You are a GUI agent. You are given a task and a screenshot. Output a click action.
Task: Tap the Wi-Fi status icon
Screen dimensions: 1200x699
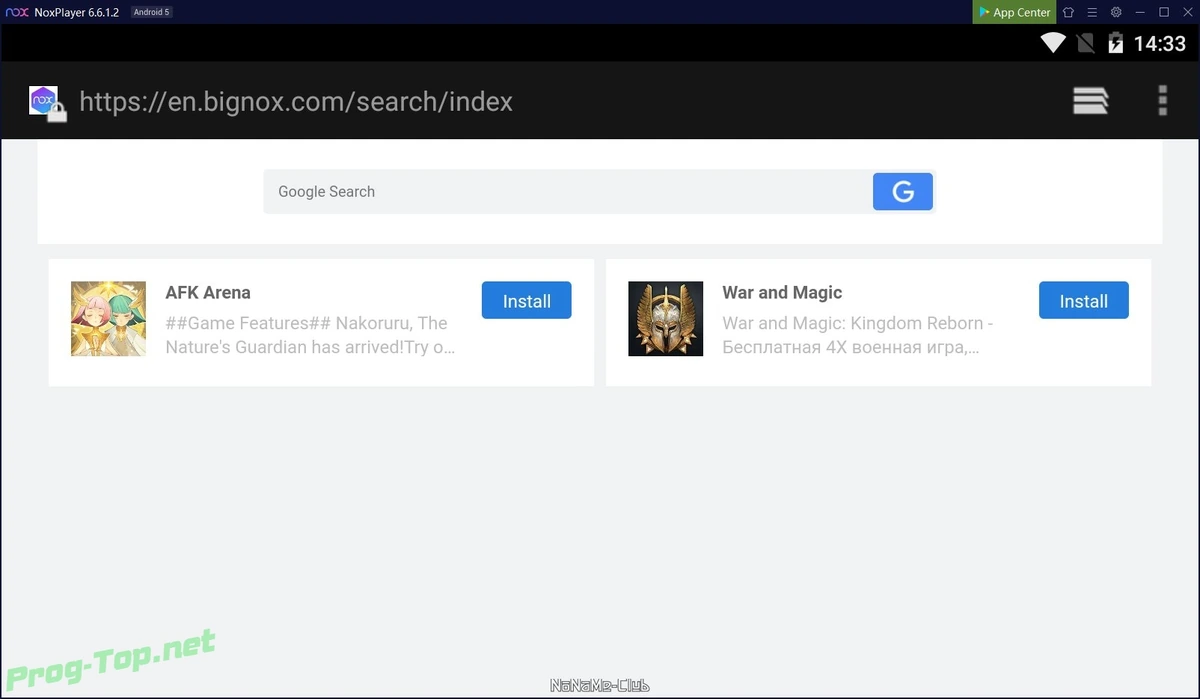coord(1053,43)
